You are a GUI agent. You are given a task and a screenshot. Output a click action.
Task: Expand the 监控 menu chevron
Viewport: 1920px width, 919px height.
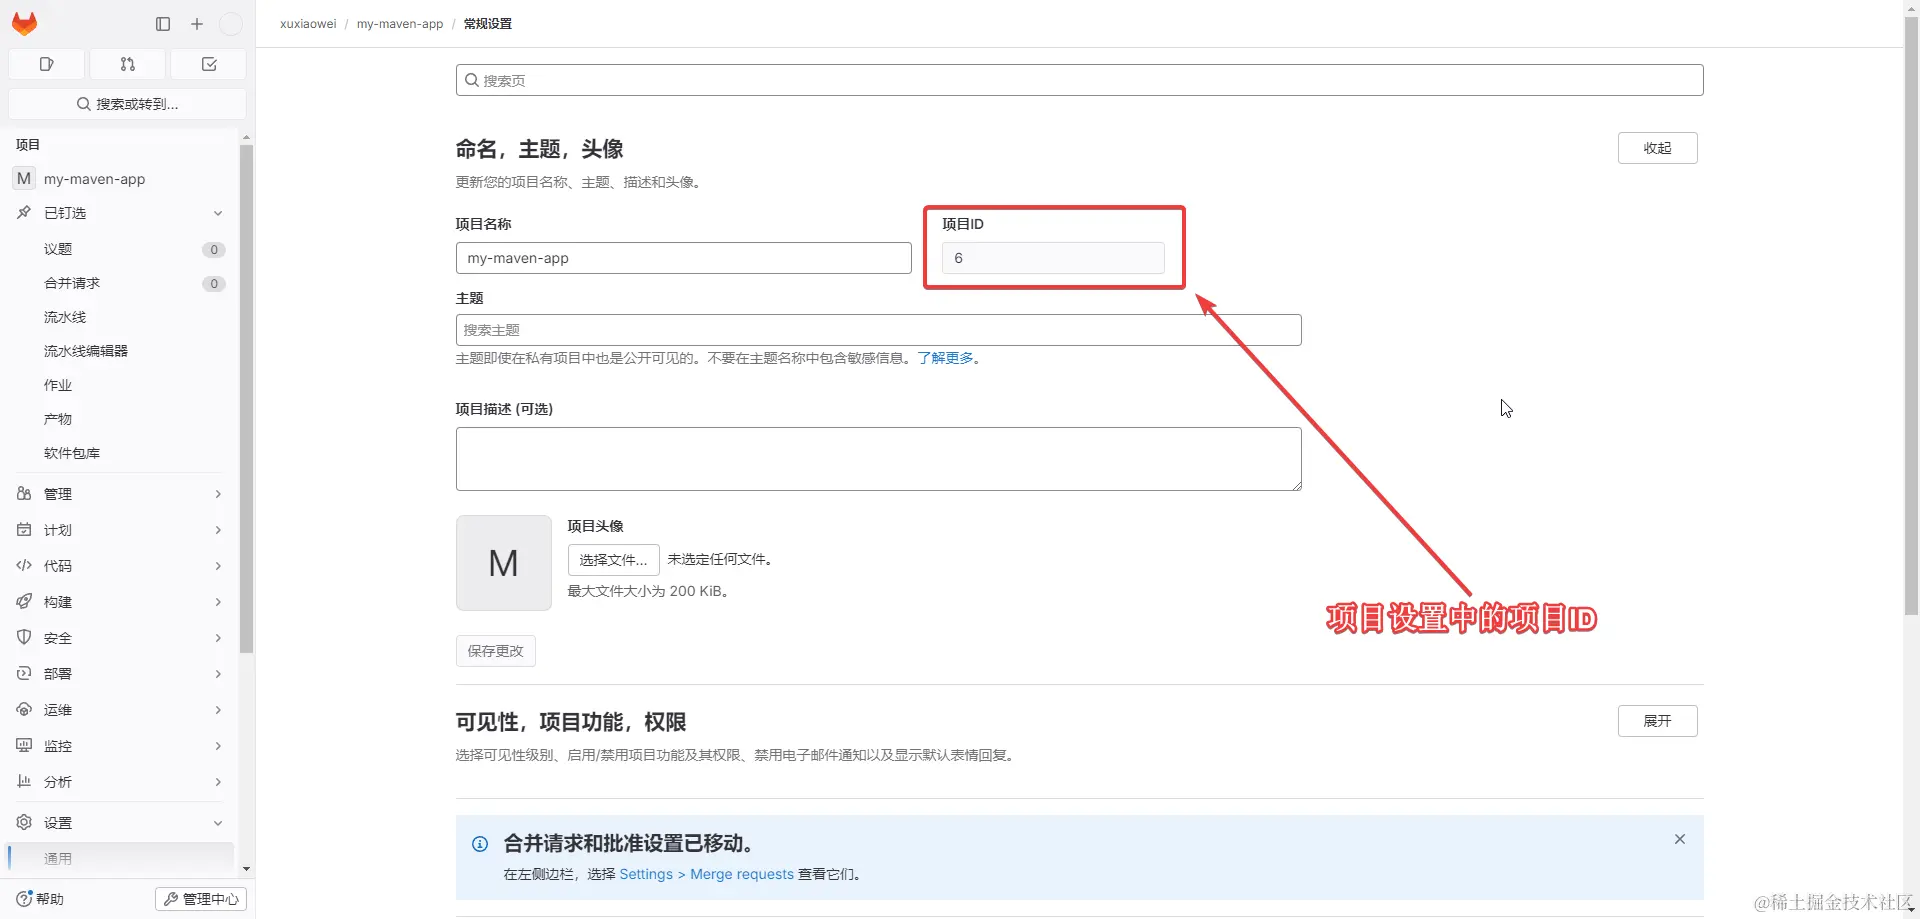pyautogui.click(x=218, y=746)
